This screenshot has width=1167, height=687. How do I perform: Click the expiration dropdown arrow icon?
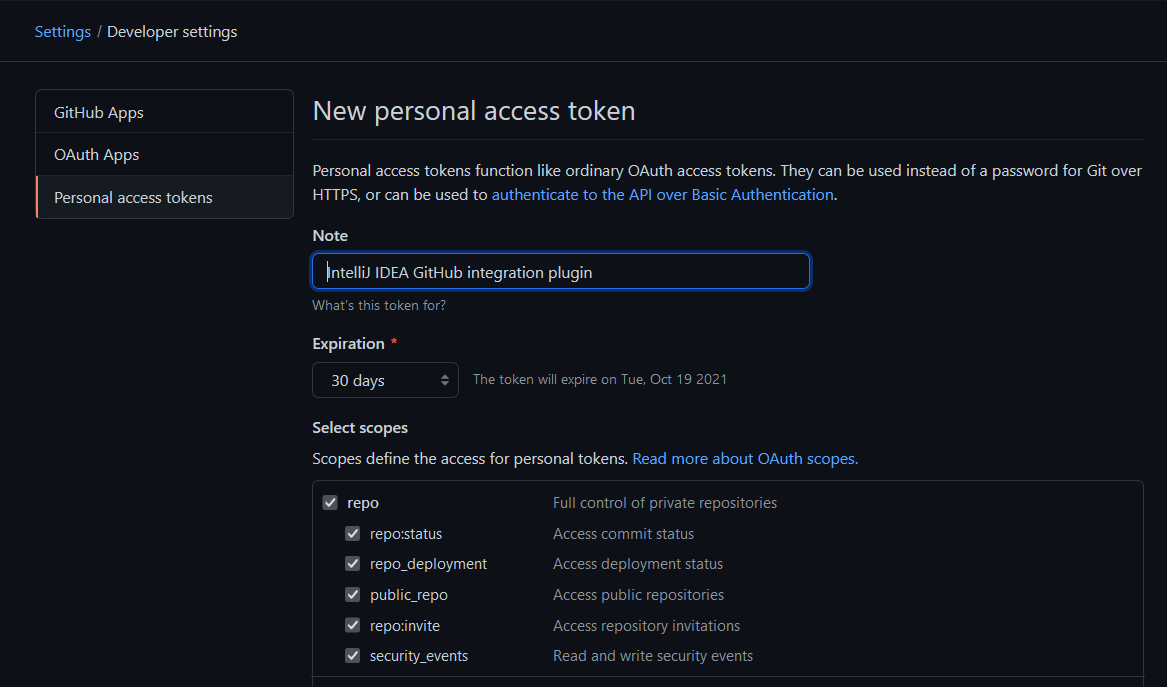444,380
